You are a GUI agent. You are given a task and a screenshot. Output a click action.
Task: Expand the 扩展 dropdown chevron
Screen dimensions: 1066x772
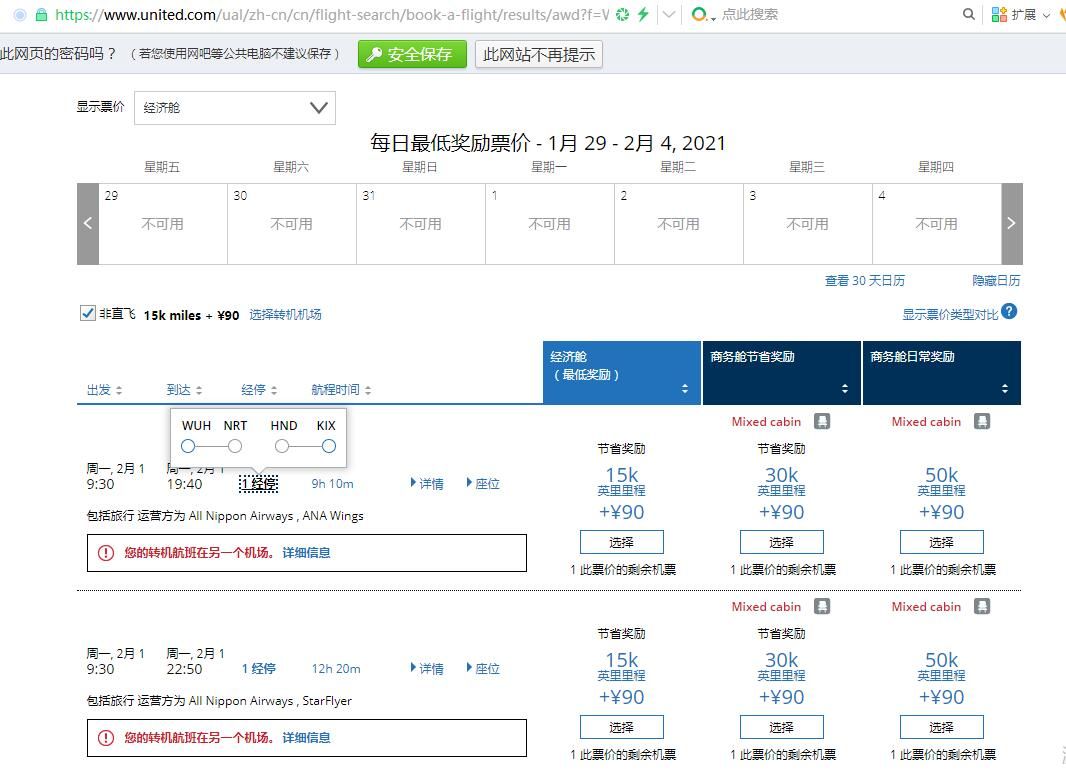pyautogui.click(x=1046, y=15)
